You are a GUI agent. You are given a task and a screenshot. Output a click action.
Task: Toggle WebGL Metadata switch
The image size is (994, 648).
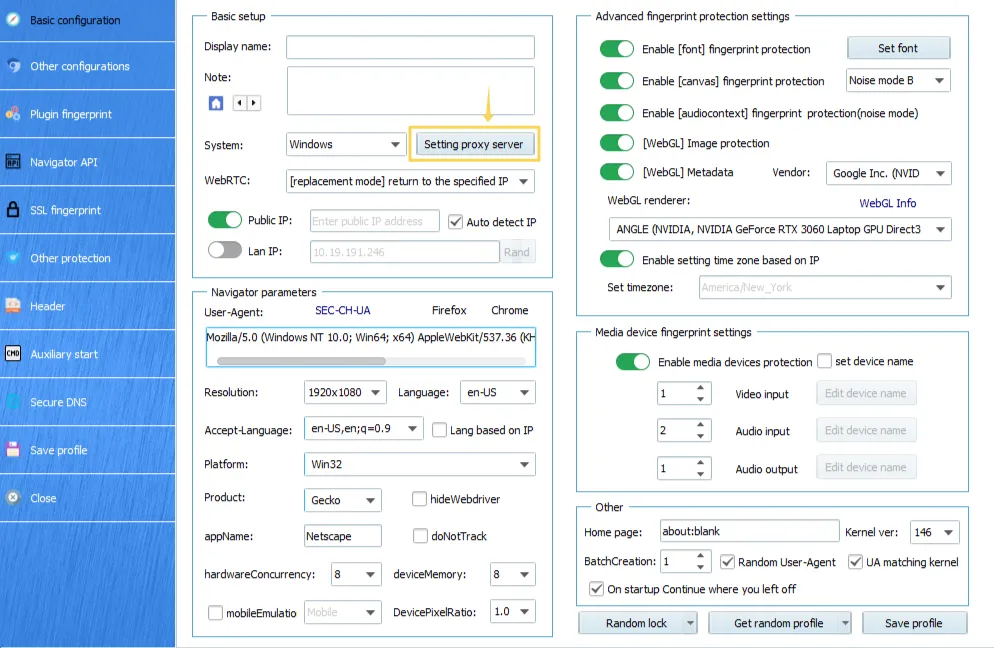coord(616,172)
